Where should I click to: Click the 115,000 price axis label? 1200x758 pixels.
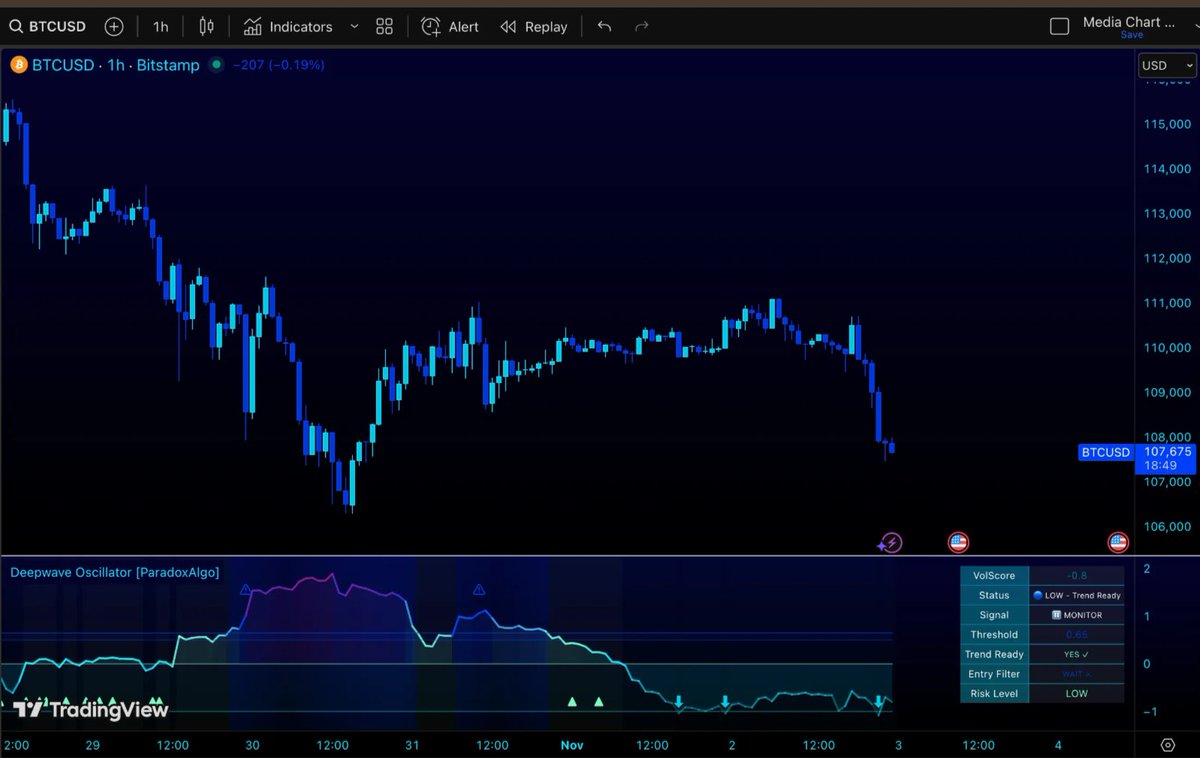[x=1166, y=124]
